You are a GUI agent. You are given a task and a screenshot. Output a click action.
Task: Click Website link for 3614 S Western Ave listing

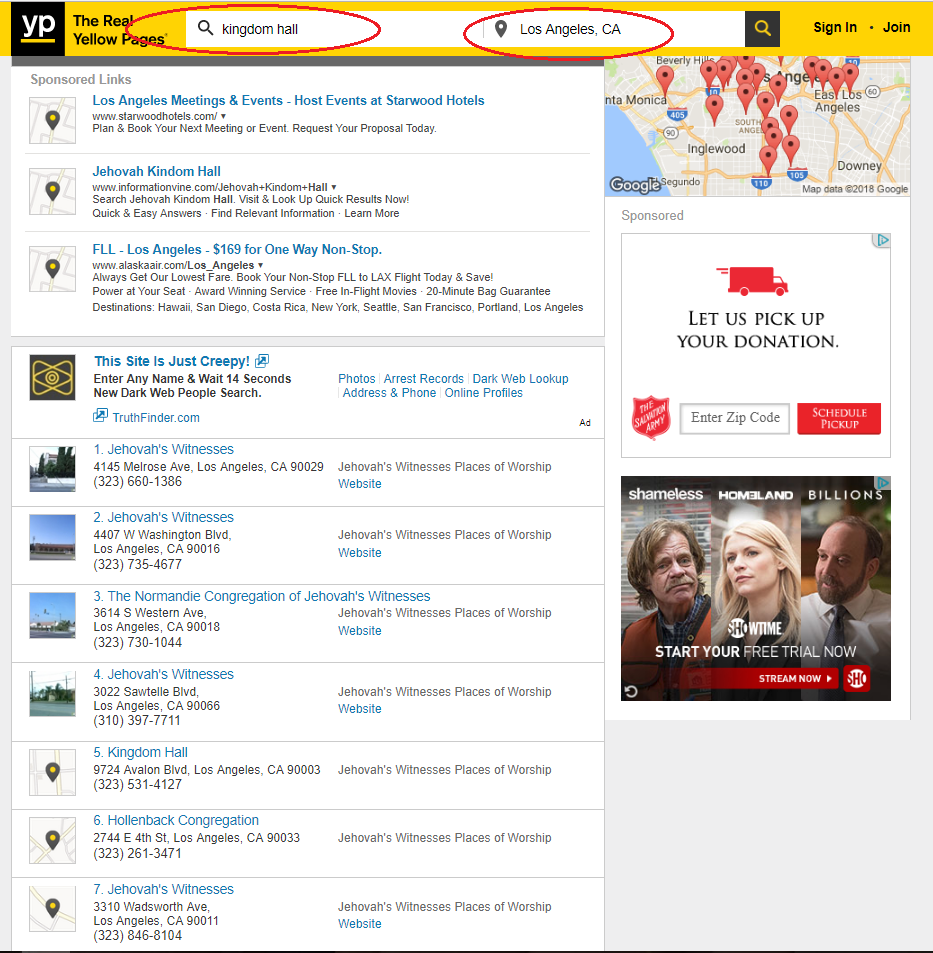coord(360,631)
